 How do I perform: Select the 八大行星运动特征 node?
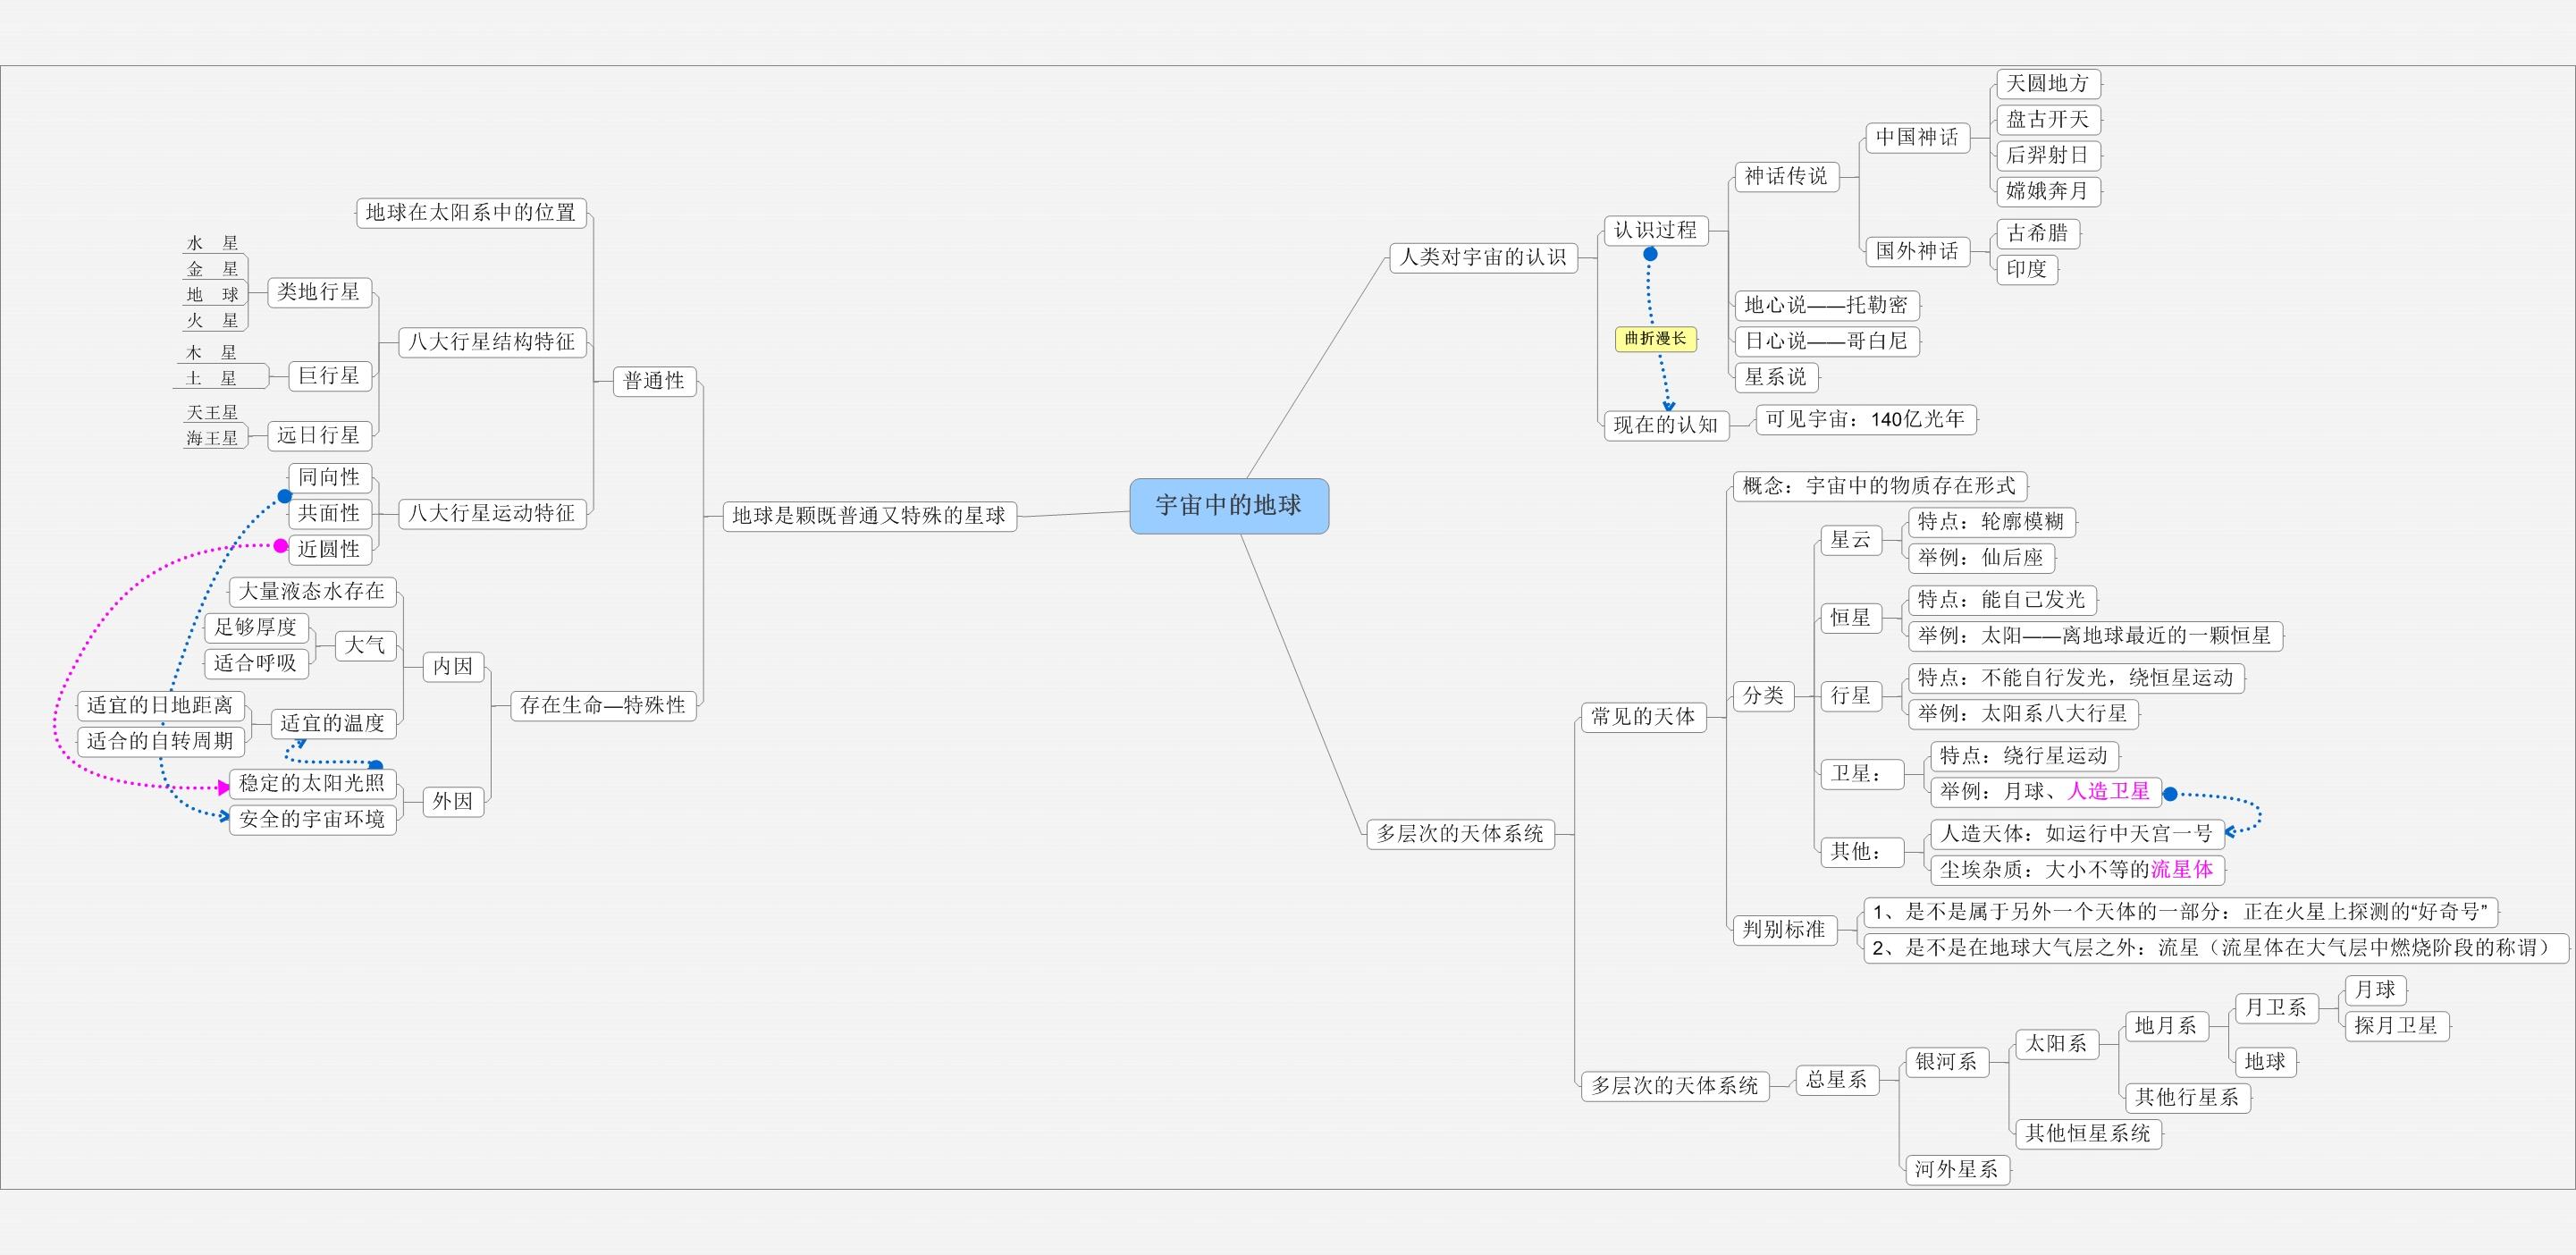tap(492, 513)
